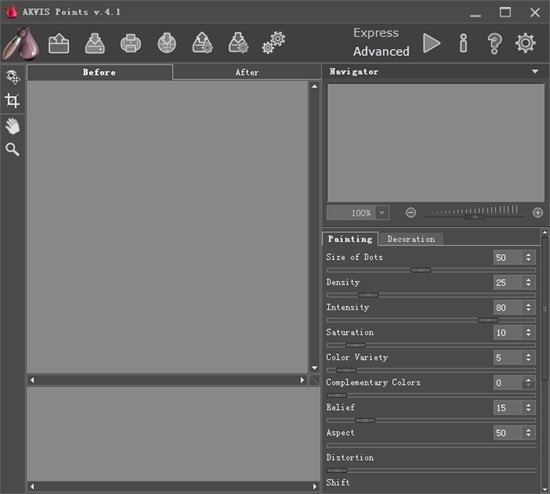This screenshot has height=494, width=550.
Task: Open the Painting tab
Action: tap(350, 239)
